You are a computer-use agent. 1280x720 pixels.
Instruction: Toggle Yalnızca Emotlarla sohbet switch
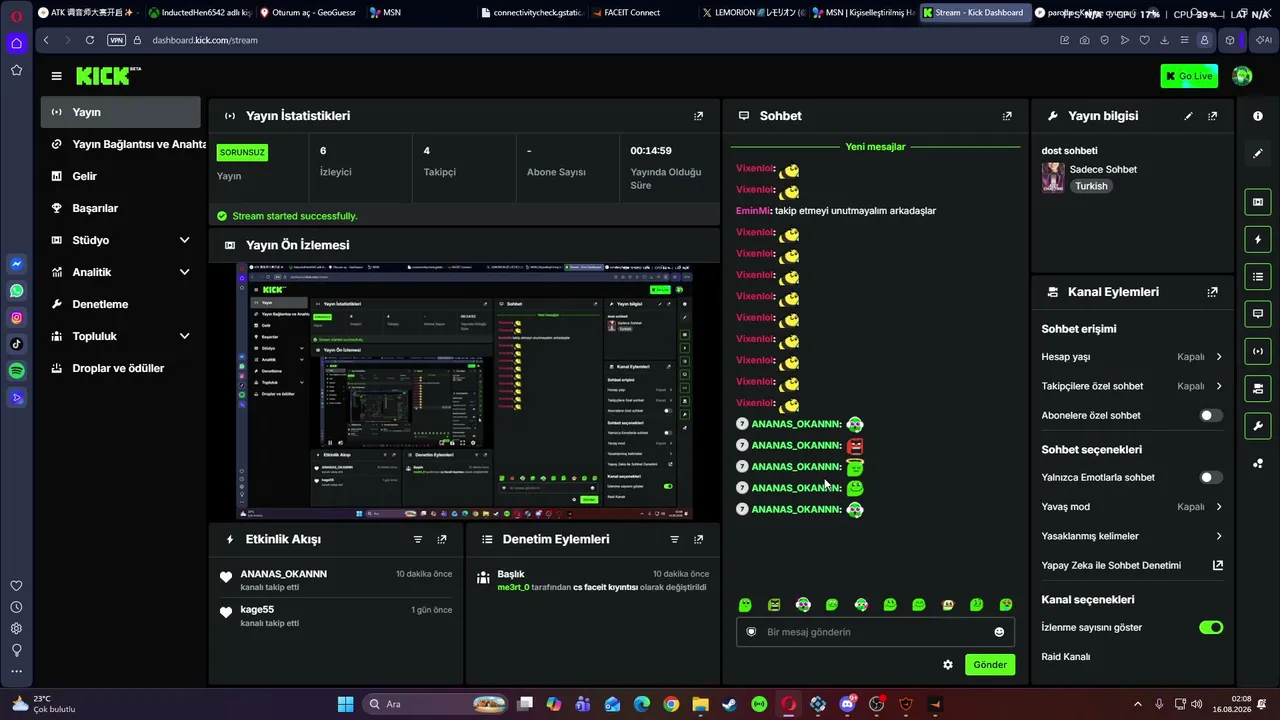pyautogui.click(x=1211, y=477)
